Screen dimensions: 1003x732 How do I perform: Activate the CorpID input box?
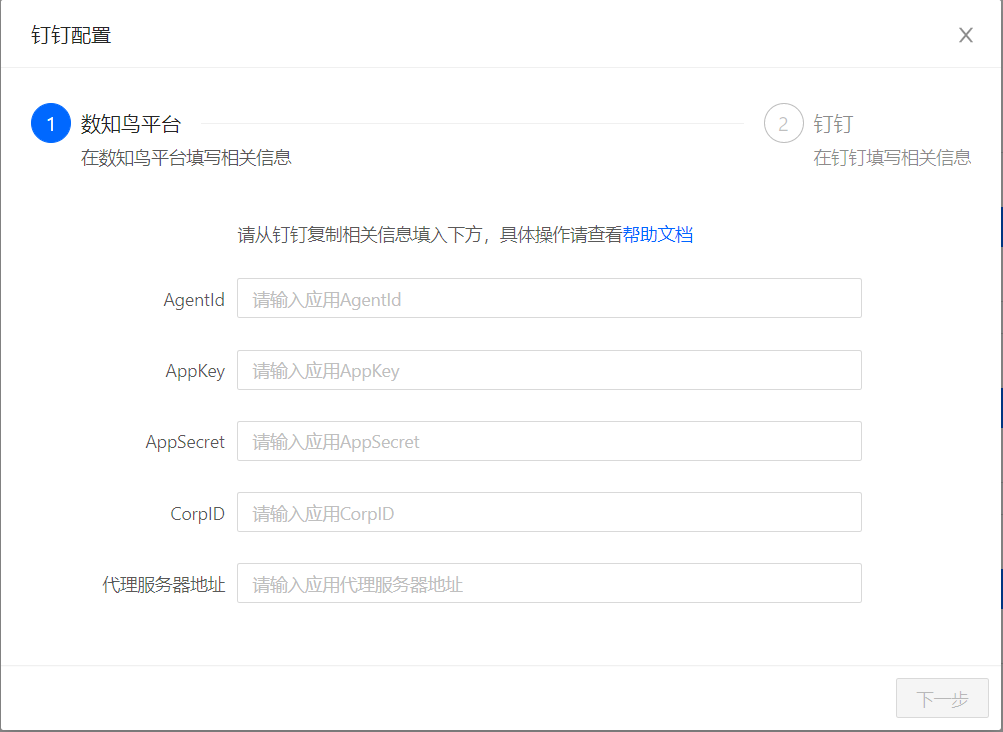[x=549, y=512]
